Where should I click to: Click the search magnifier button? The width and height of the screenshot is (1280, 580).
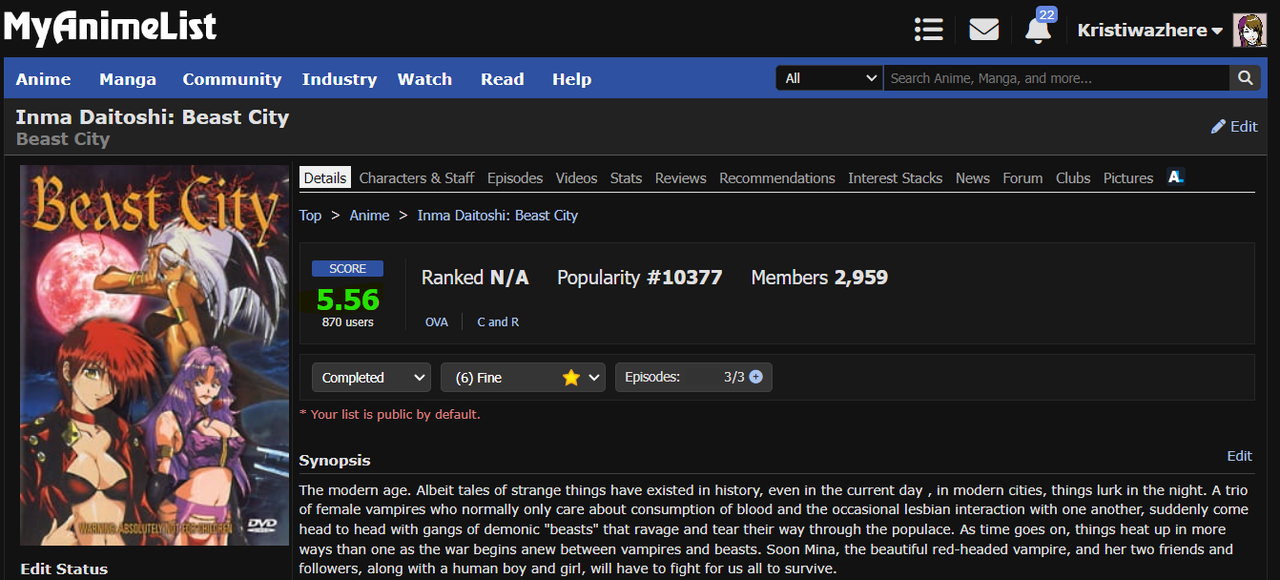coord(1245,78)
